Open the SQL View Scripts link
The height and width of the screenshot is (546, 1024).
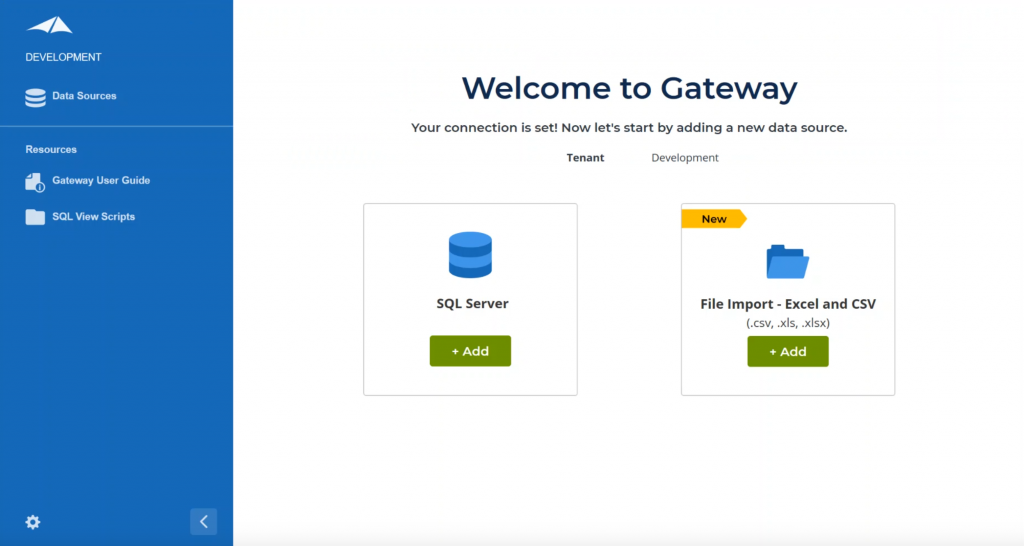93,217
